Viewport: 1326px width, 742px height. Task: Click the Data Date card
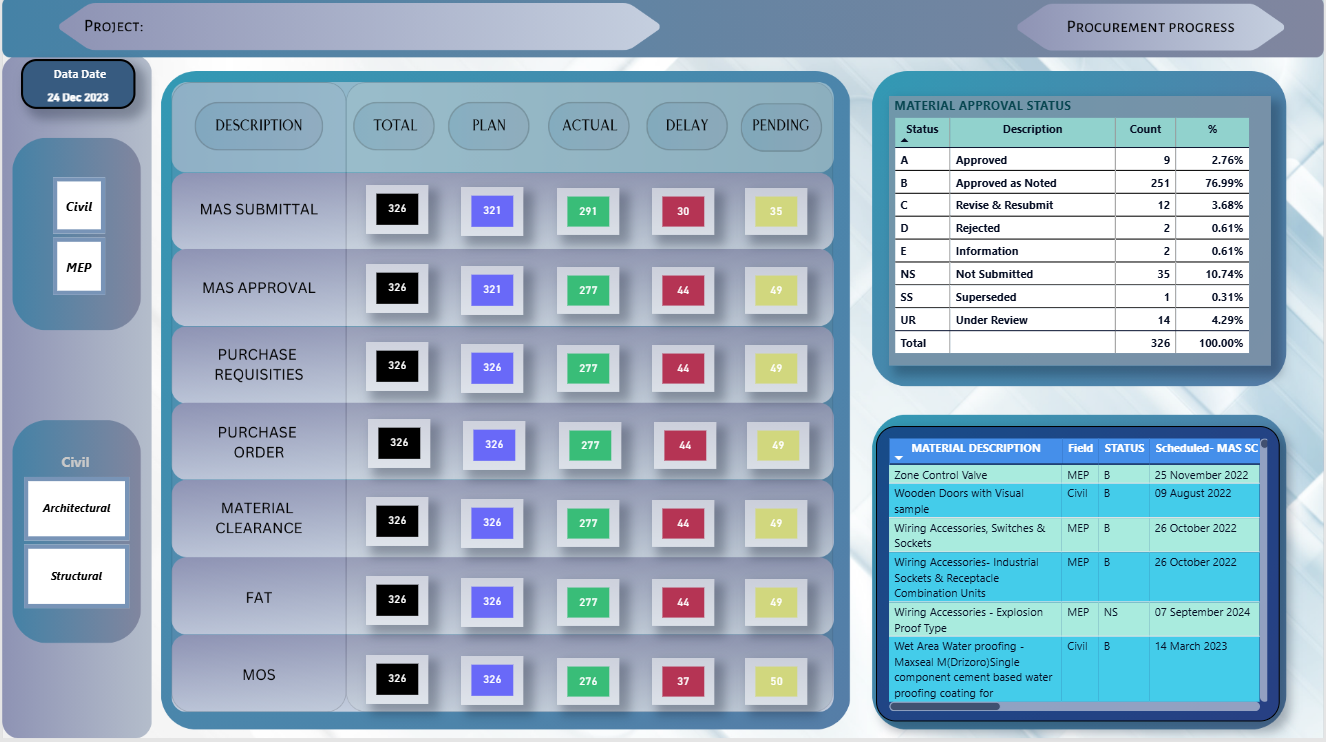point(79,86)
